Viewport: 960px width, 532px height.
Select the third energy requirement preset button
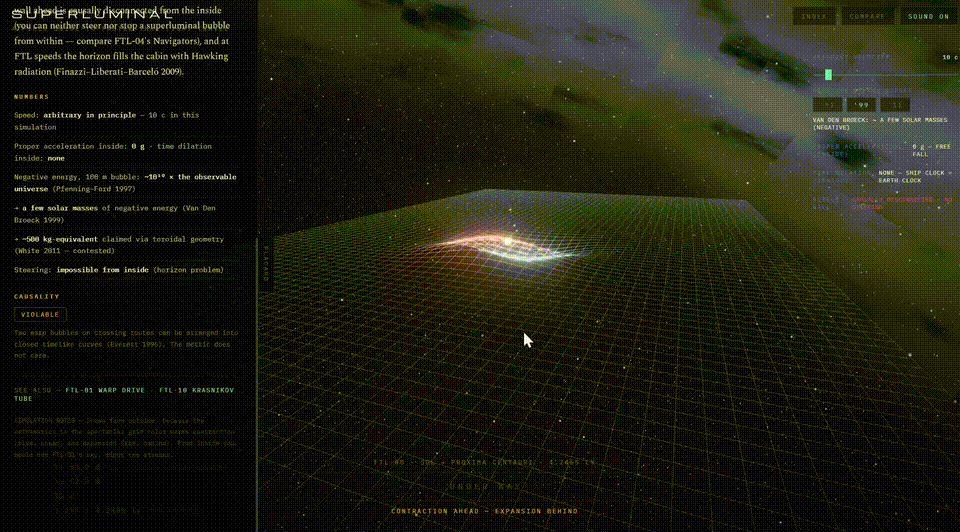click(x=895, y=105)
